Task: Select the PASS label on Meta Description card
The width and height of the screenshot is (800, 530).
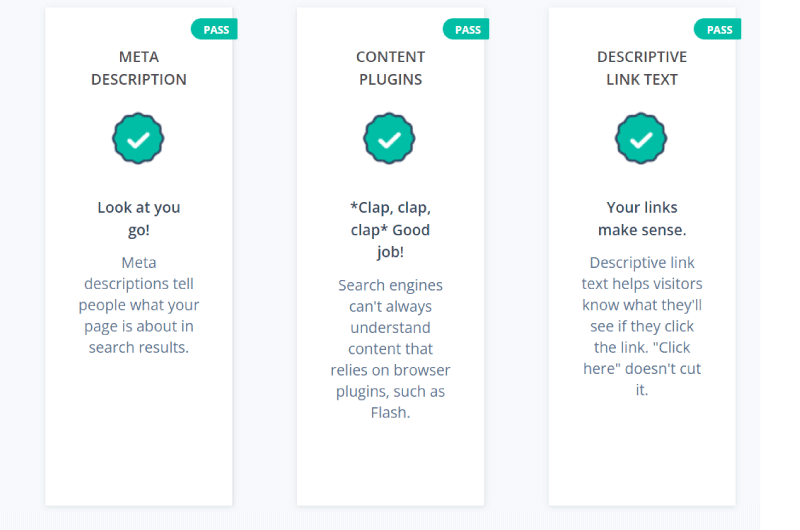Action: (x=214, y=30)
